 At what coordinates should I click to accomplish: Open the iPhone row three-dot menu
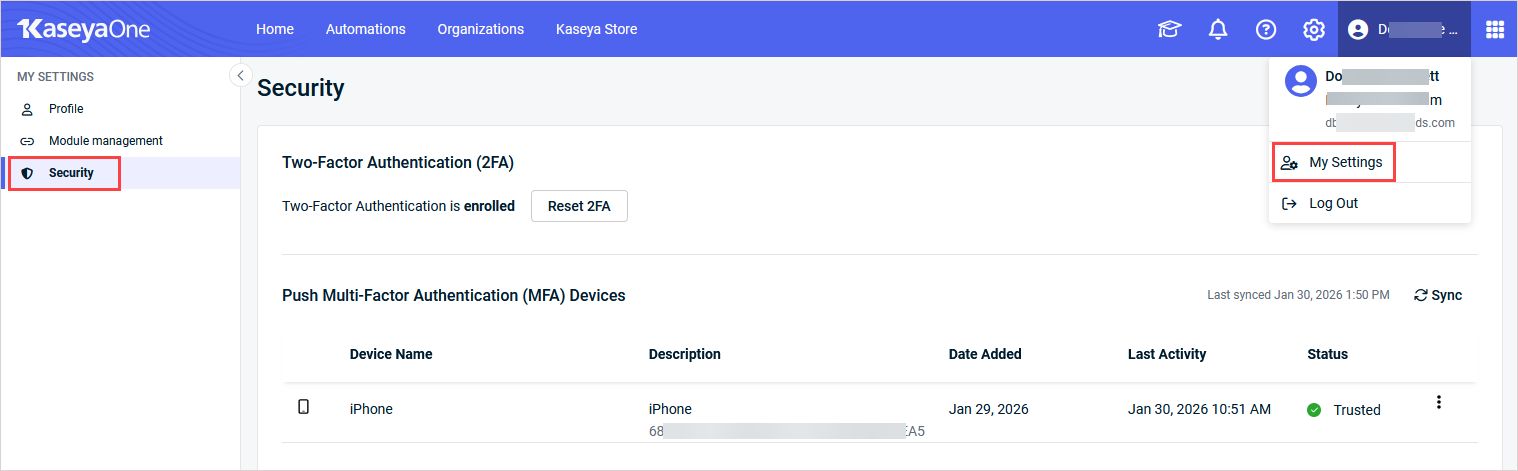click(x=1439, y=402)
